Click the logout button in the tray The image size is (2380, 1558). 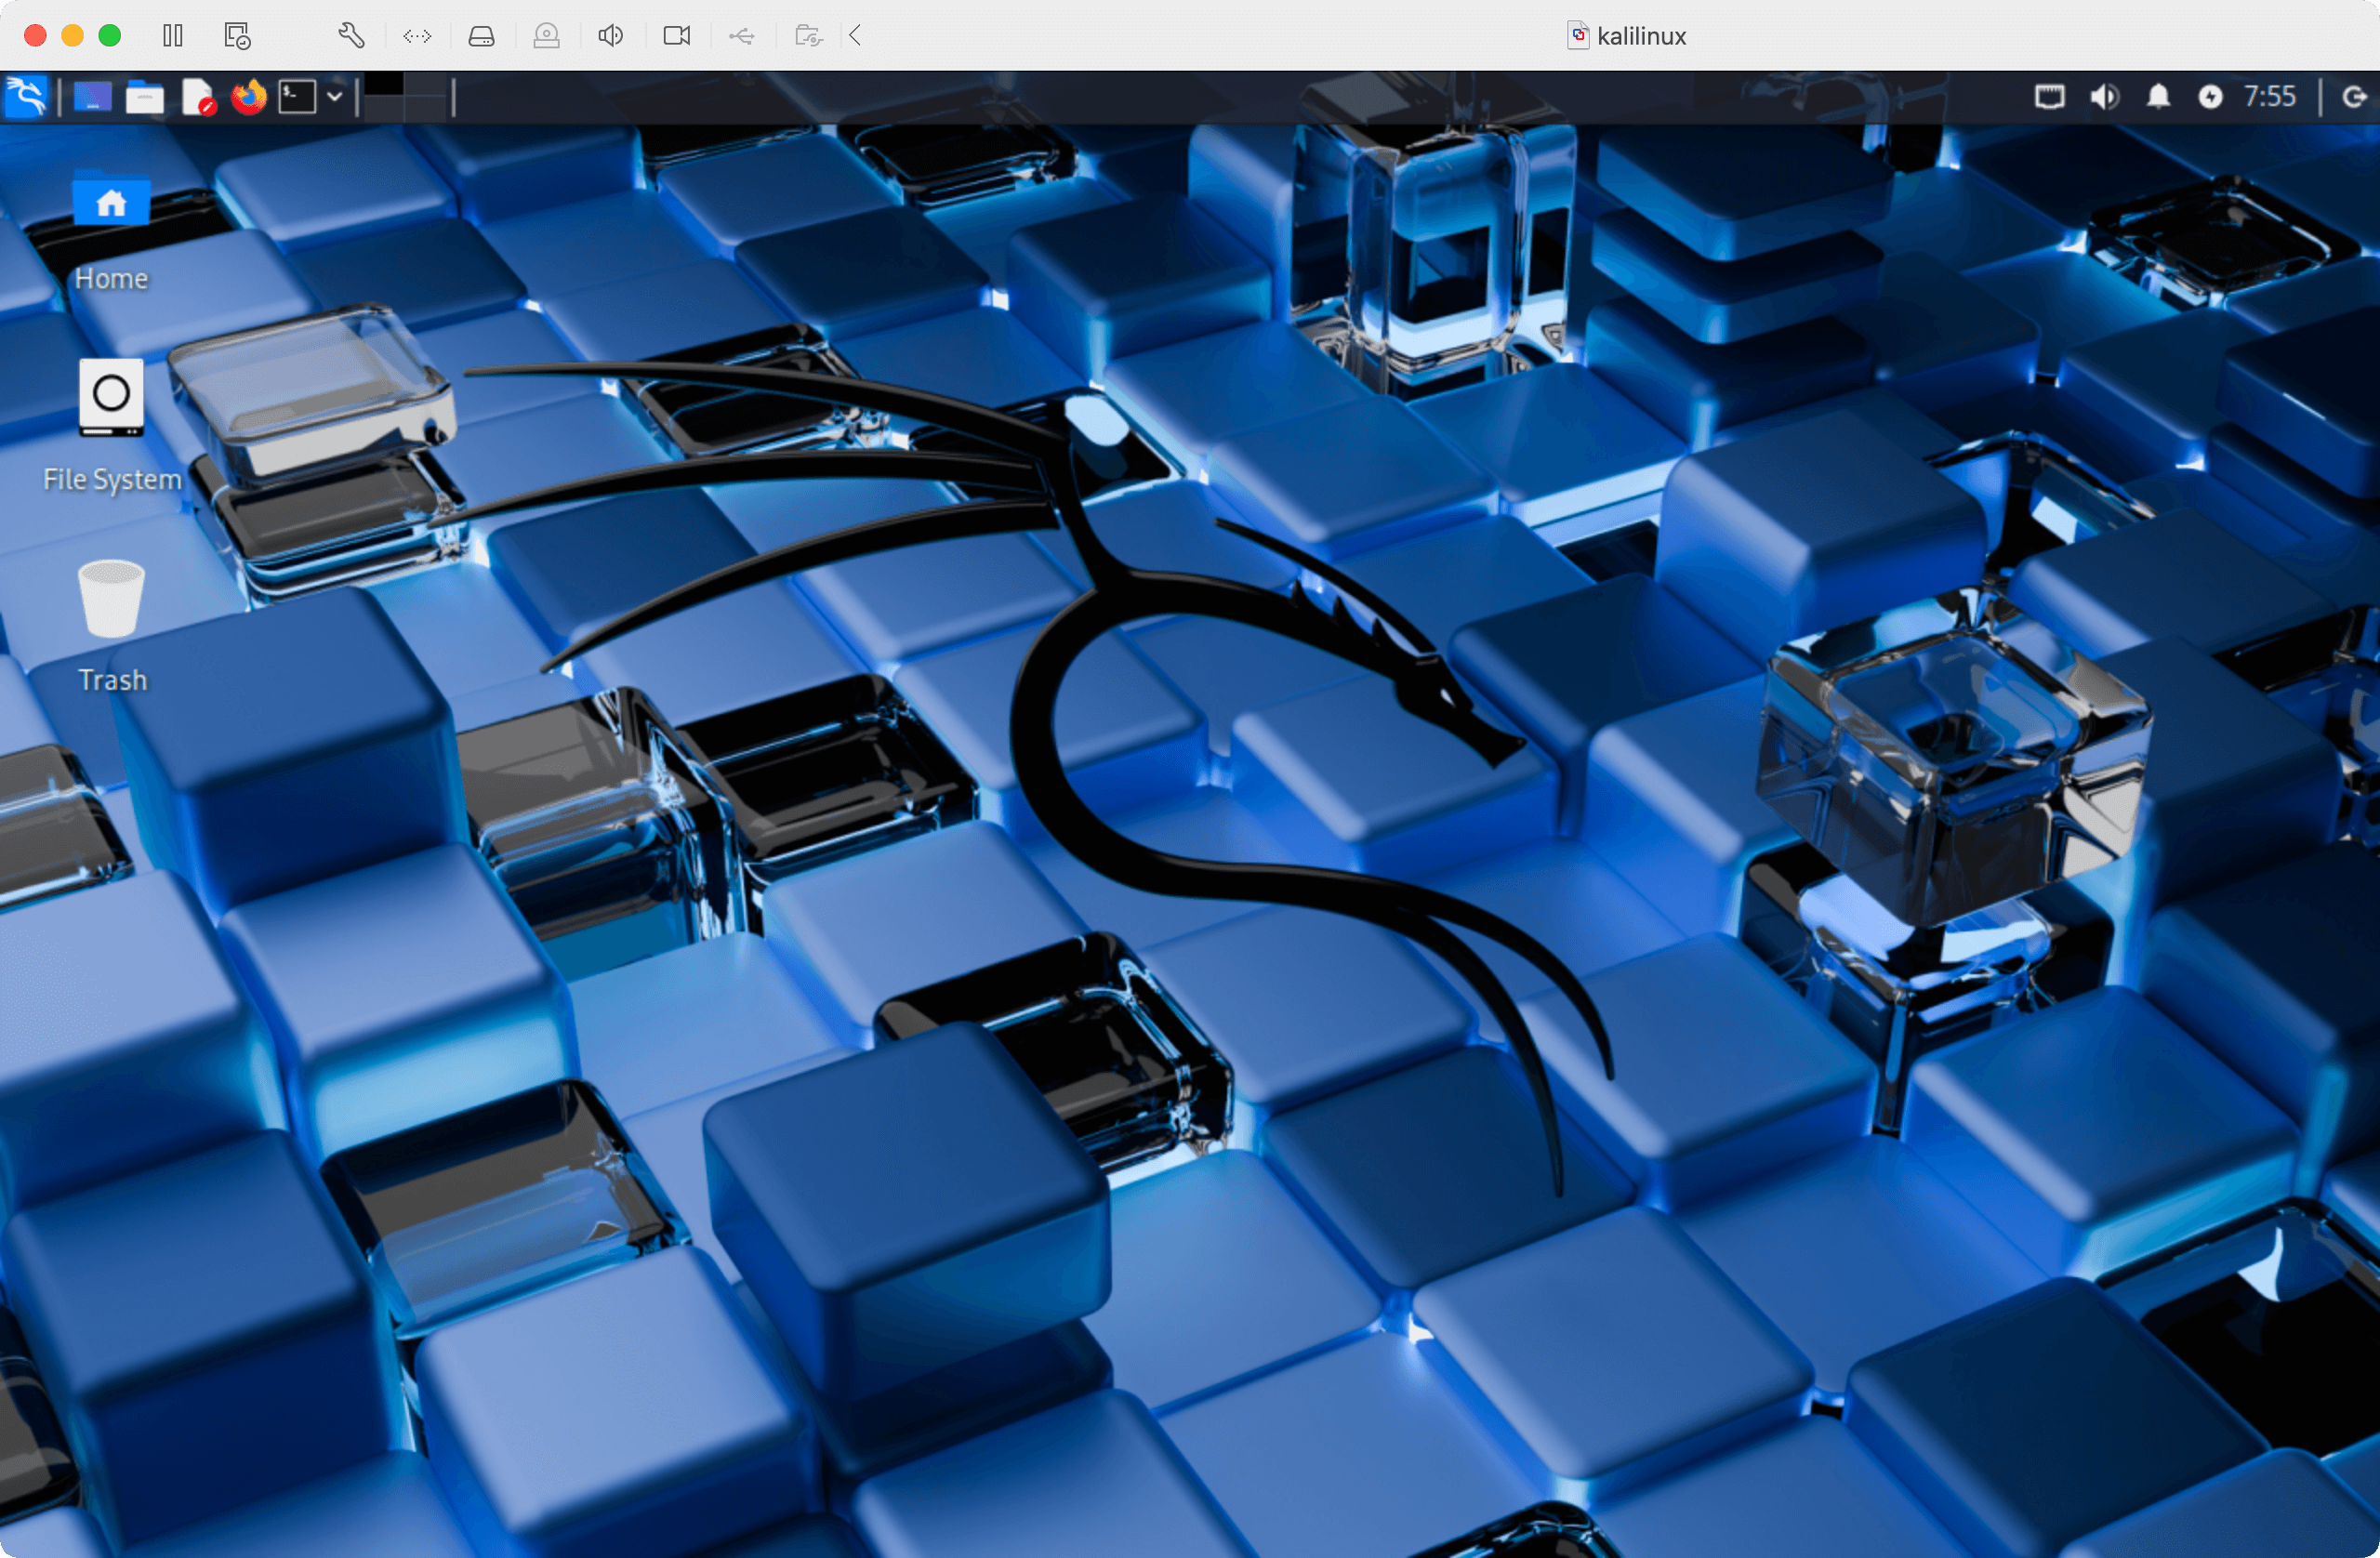(x=2354, y=96)
